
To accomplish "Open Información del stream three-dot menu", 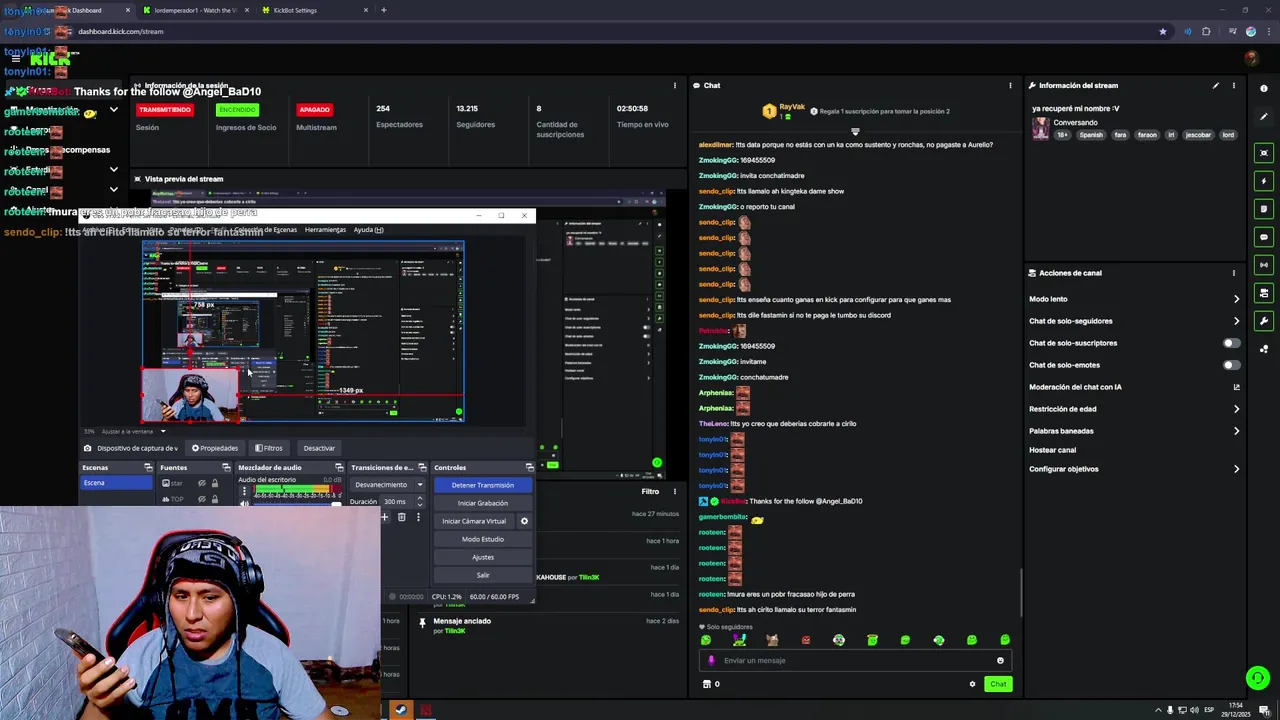I will [1234, 86].
